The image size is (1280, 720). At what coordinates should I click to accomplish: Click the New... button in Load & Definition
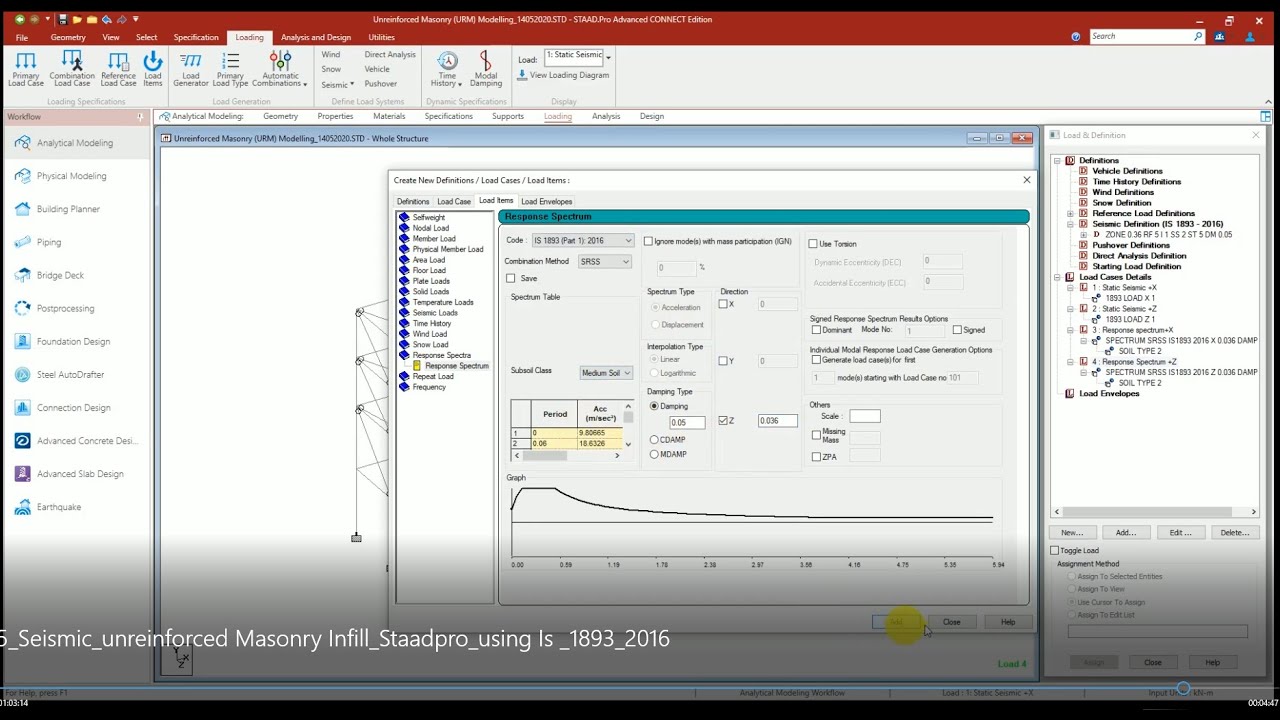(1072, 533)
